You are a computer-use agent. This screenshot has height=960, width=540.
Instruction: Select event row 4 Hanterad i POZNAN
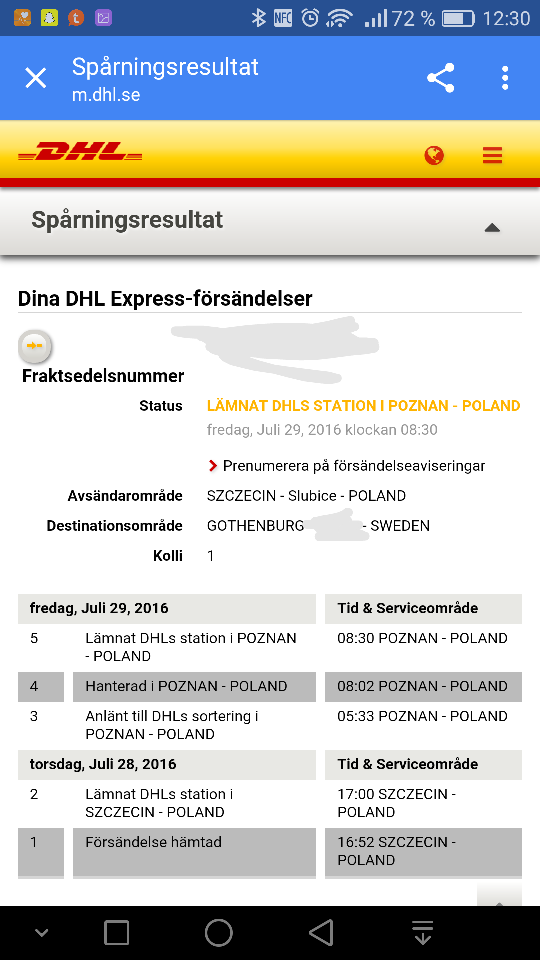(270, 687)
